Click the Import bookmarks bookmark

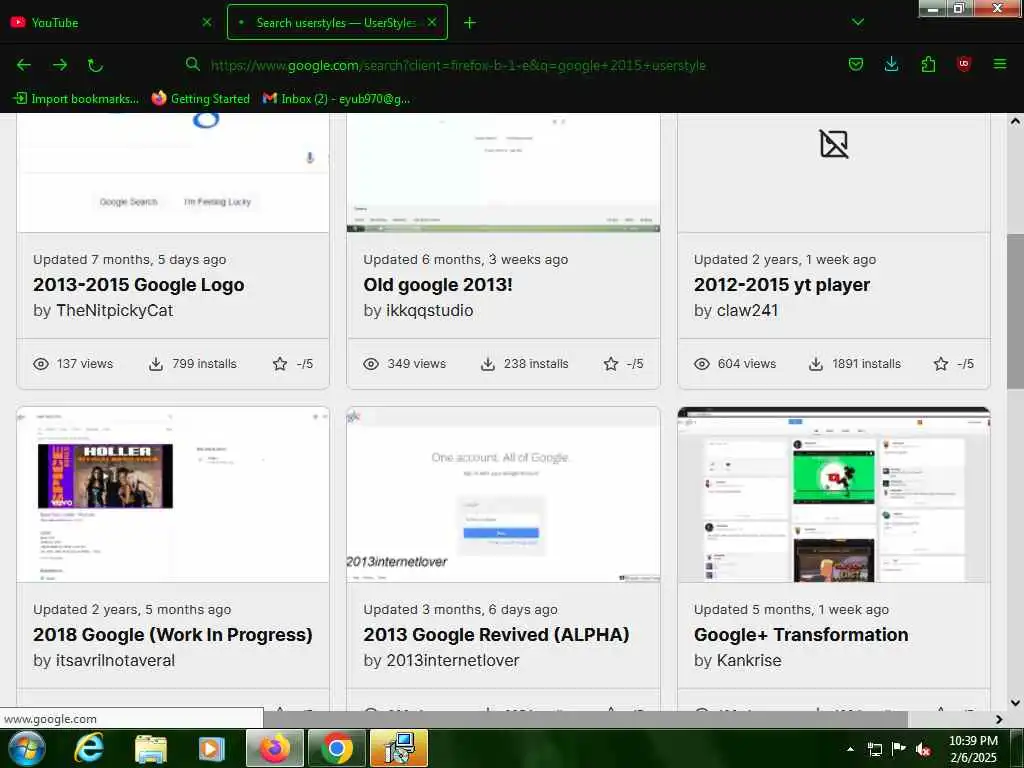coord(76,99)
